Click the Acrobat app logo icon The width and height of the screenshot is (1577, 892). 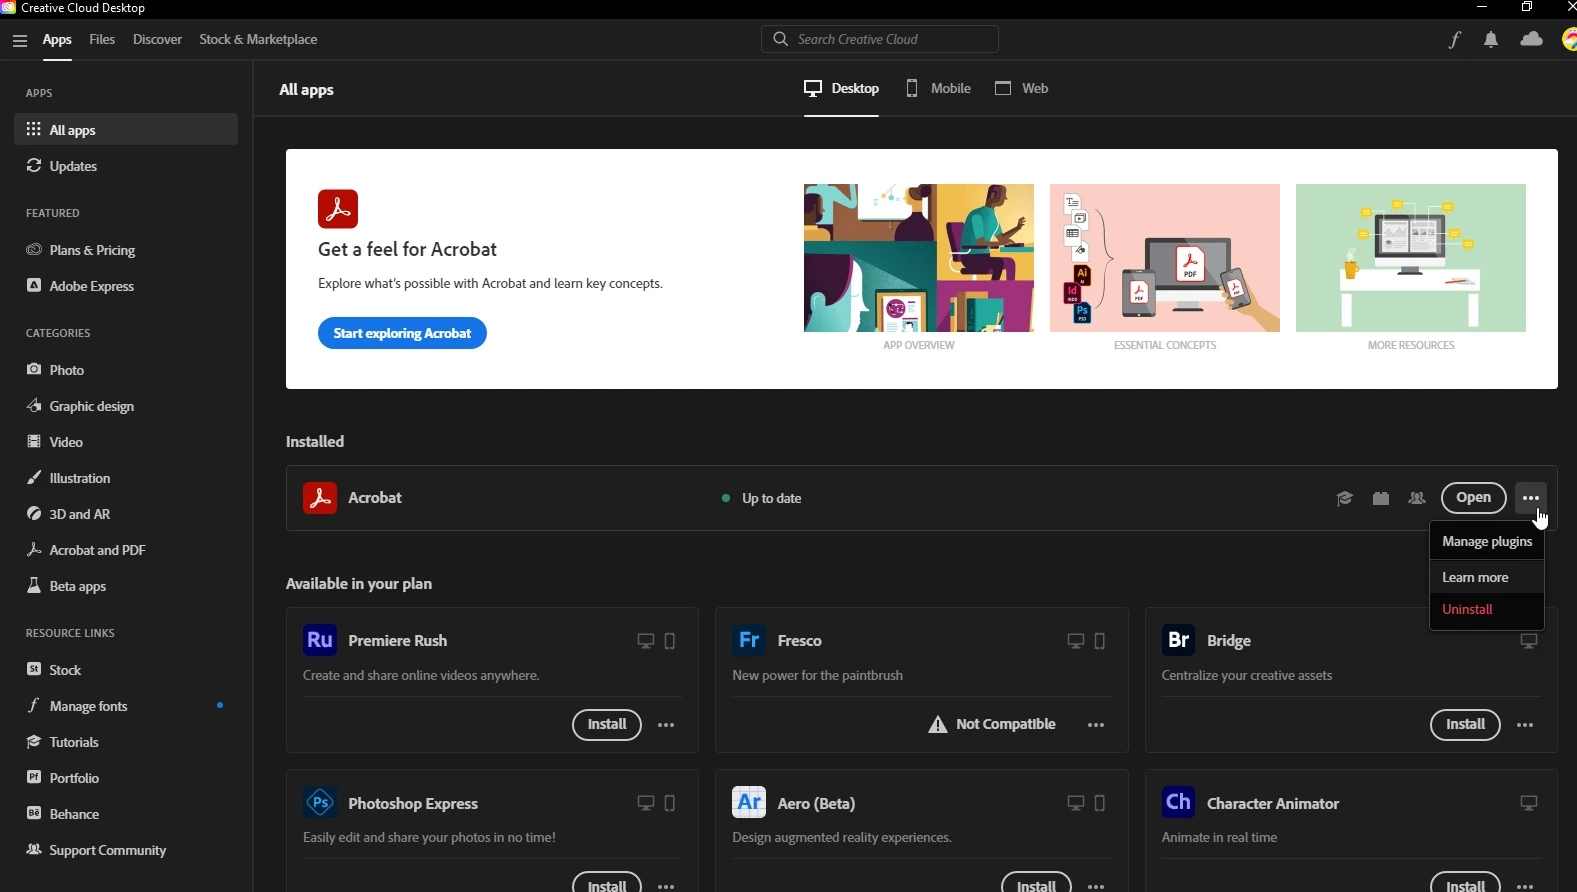pos(320,498)
